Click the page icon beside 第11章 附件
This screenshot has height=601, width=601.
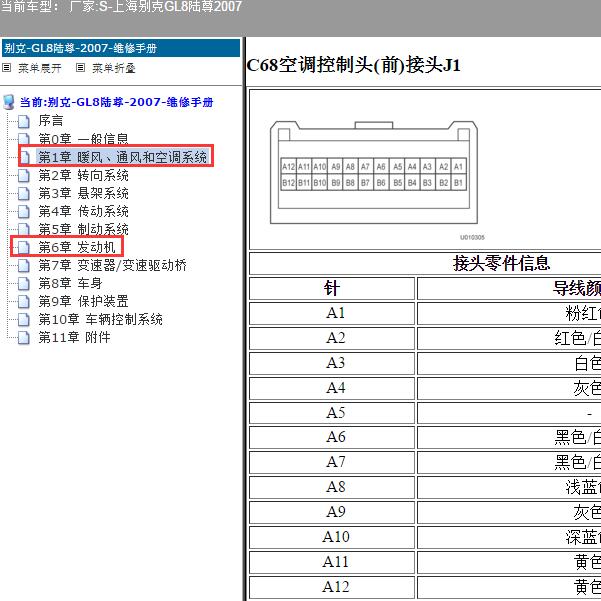pyautogui.click(x=24, y=338)
